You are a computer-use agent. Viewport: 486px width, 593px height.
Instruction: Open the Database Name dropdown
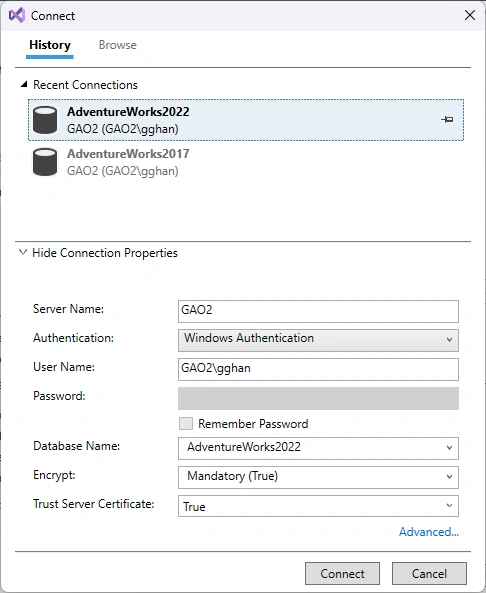[318, 449]
